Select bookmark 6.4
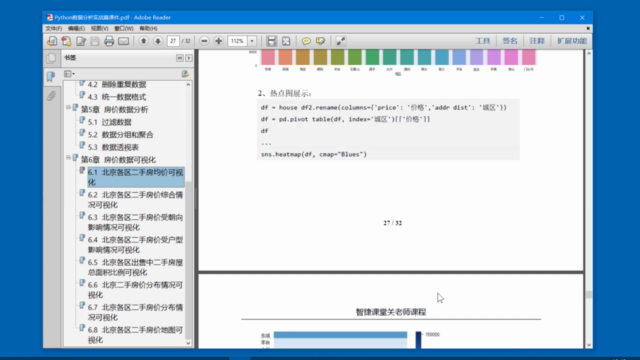Screen dimensions: 640x360 click(136, 244)
